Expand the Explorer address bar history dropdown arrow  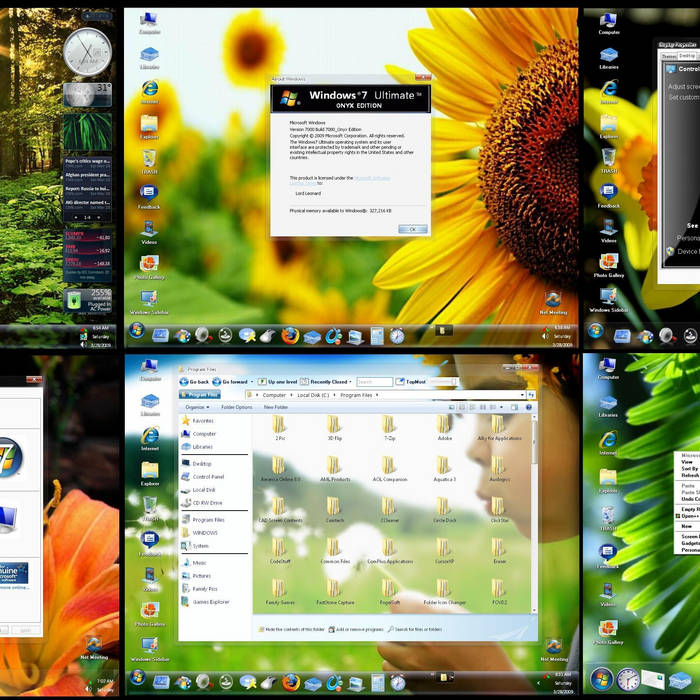click(523, 395)
